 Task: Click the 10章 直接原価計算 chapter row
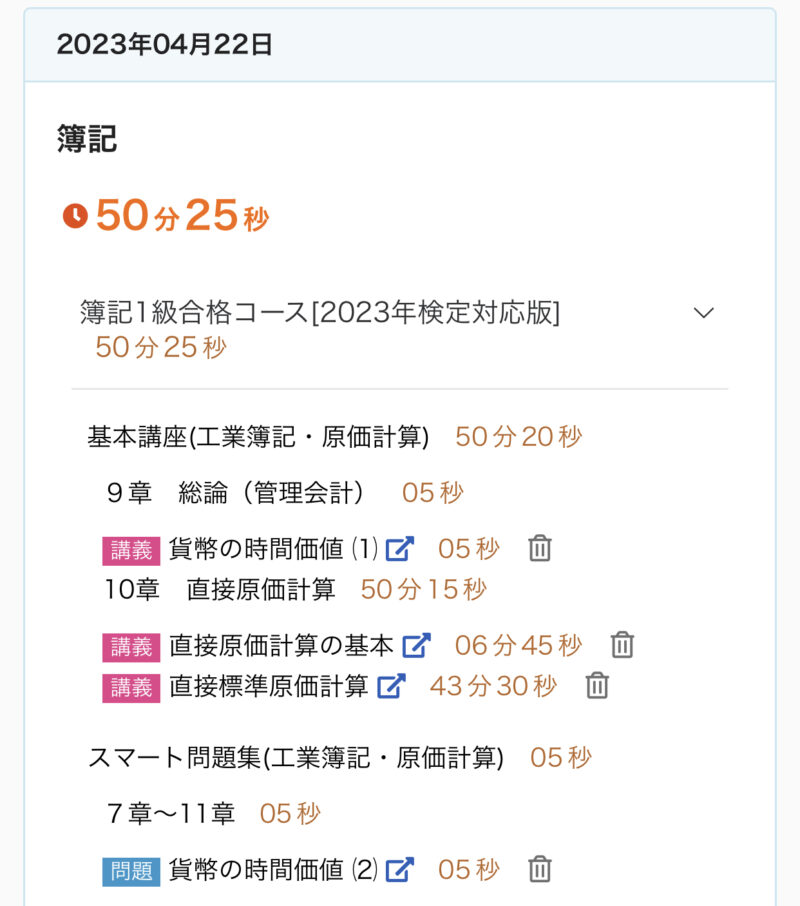[220, 589]
